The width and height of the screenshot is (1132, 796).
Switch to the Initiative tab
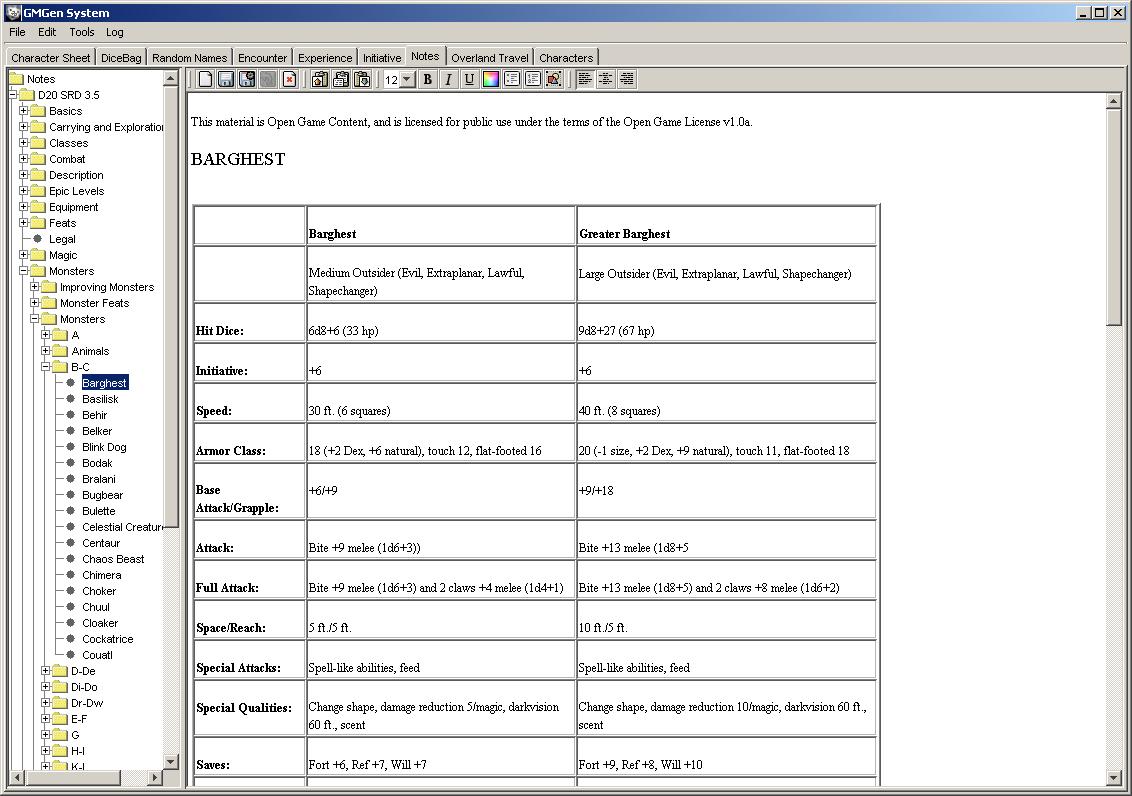click(x=382, y=58)
